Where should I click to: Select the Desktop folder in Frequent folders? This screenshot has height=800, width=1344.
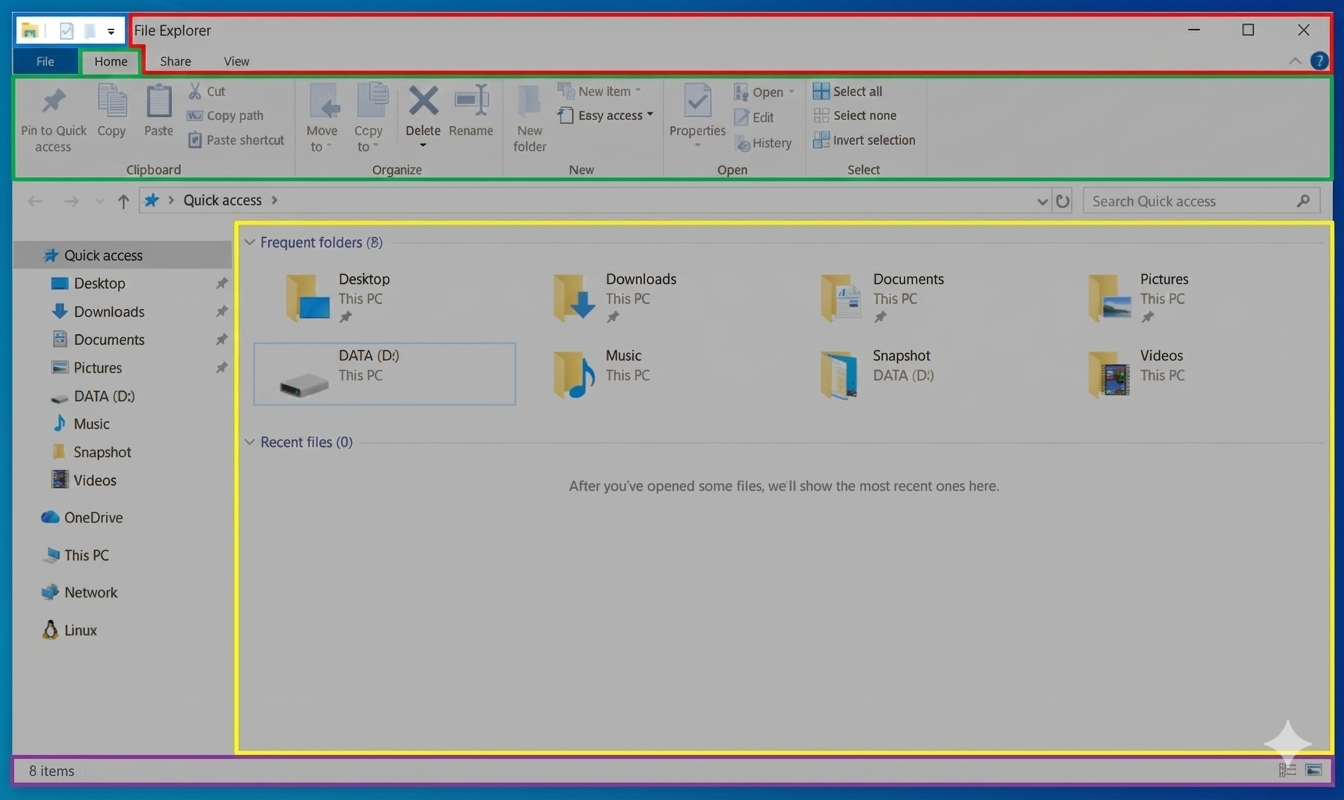pos(384,297)
